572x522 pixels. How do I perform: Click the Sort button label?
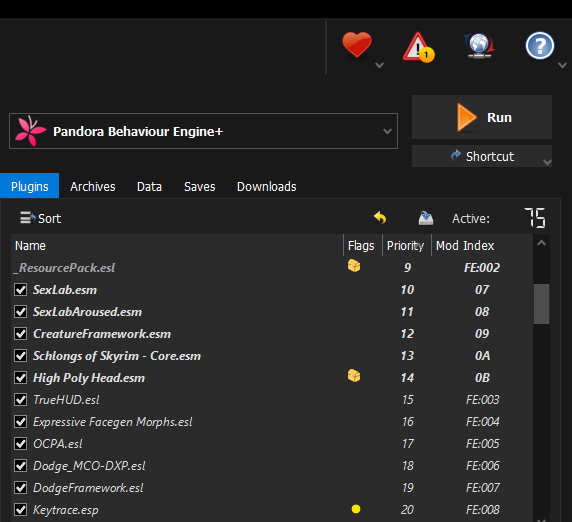50,219
